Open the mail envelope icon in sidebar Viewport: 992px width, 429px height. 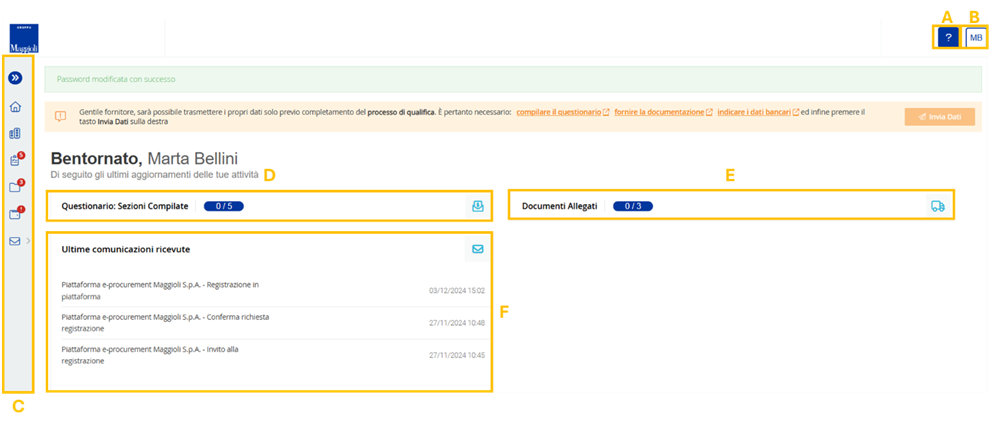(x=15, y=240)
